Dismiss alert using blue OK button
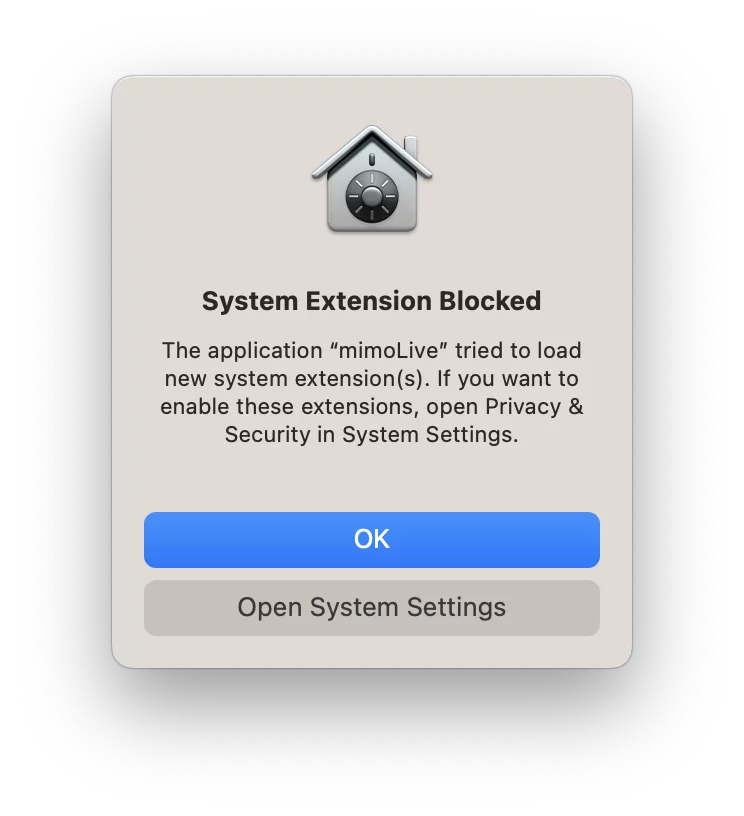744x816 pixels. point(371,540)
